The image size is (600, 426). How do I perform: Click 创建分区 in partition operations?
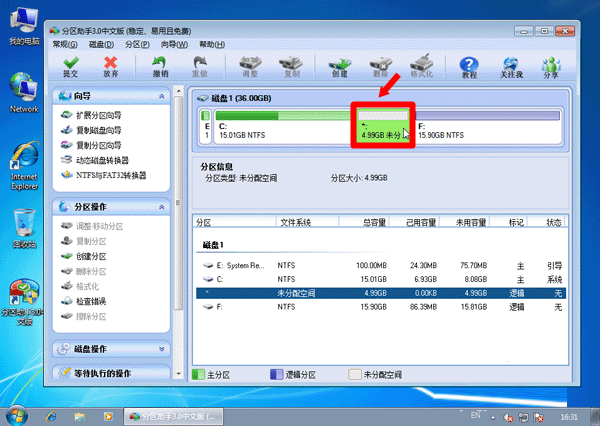point(90,257)
